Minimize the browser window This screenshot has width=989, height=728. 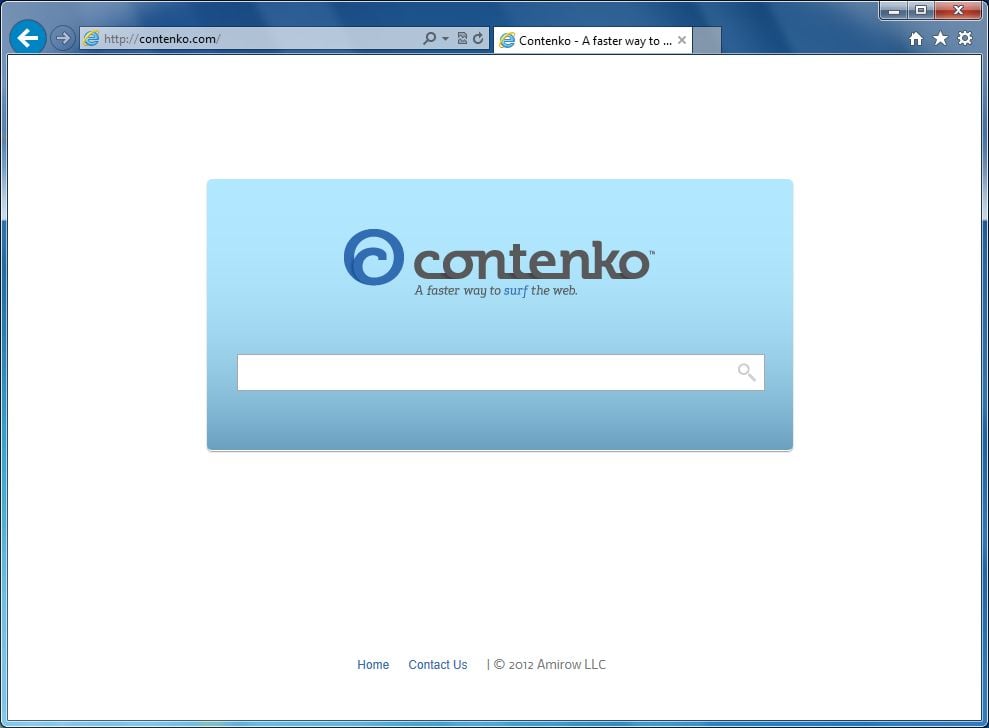(894, 10)
